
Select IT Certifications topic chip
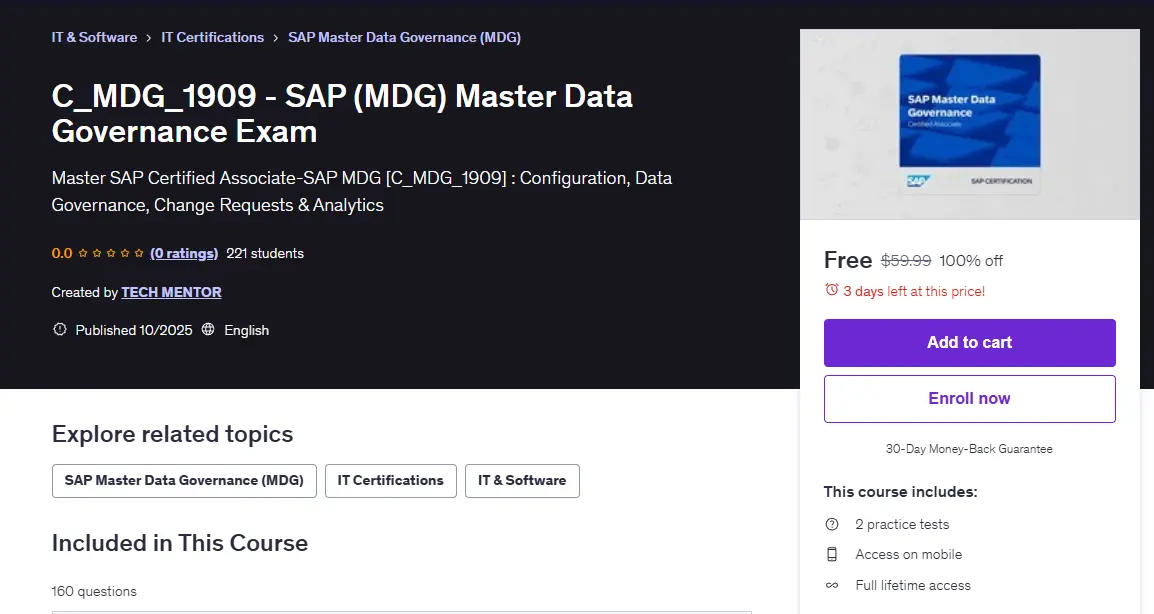391,481
